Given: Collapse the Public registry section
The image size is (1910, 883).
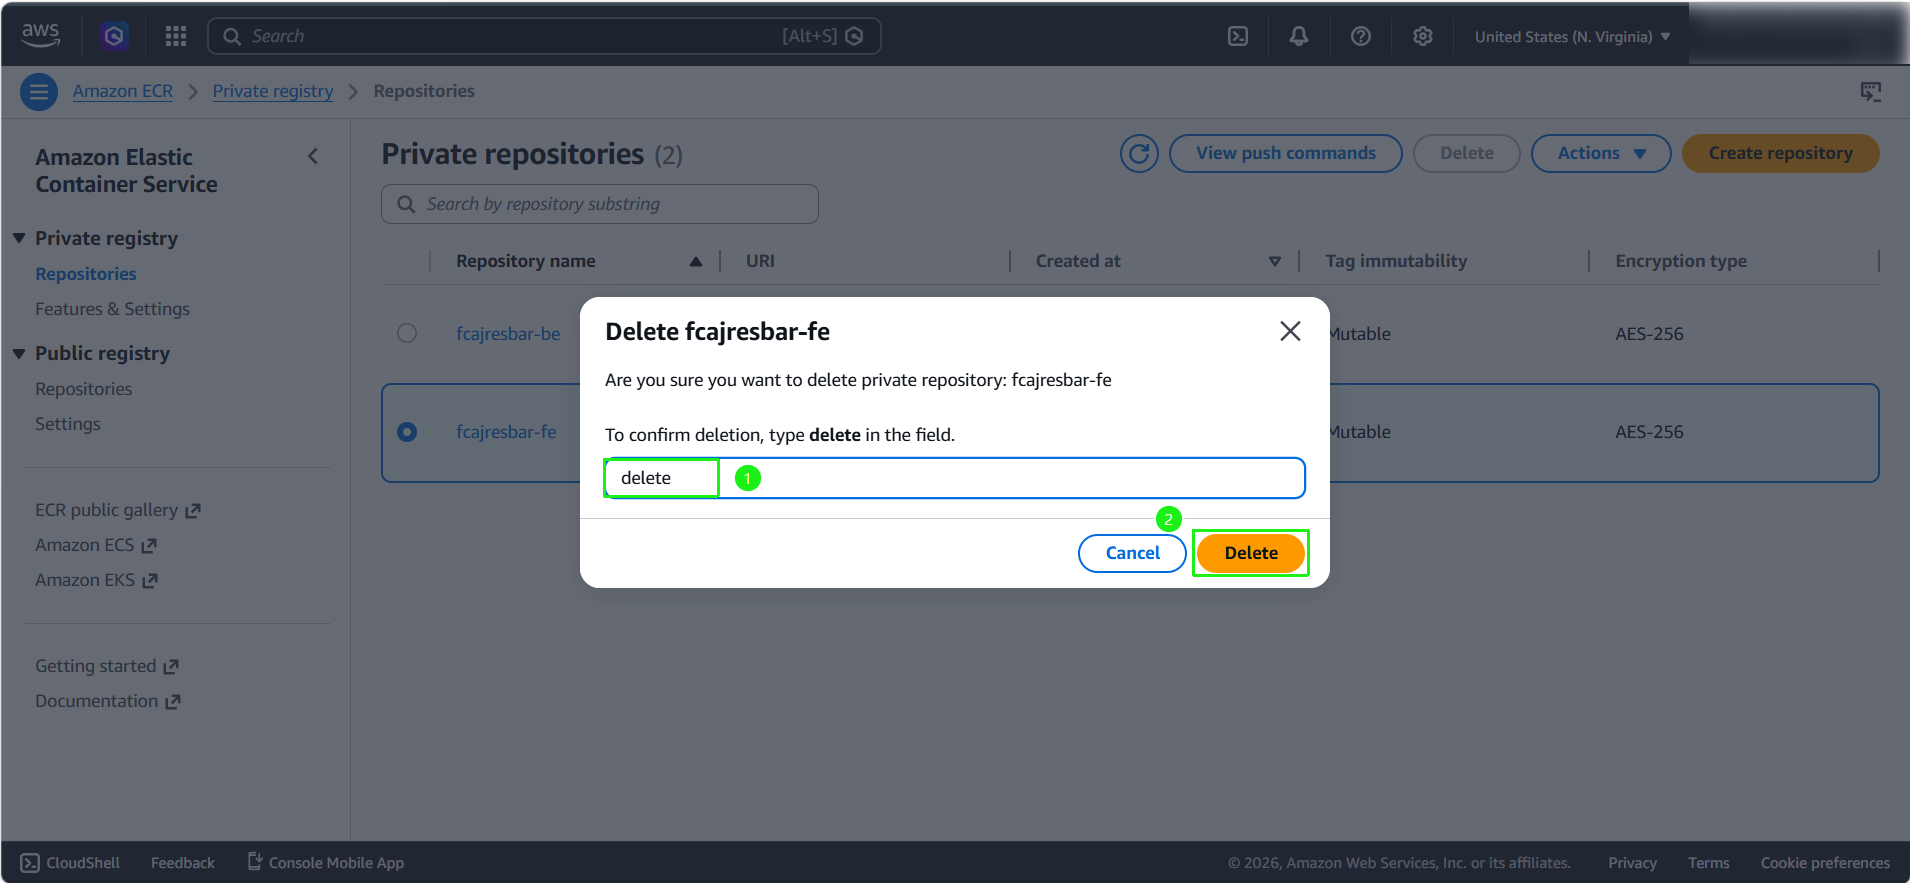Looking at the screenshot, I should [19, 353].
